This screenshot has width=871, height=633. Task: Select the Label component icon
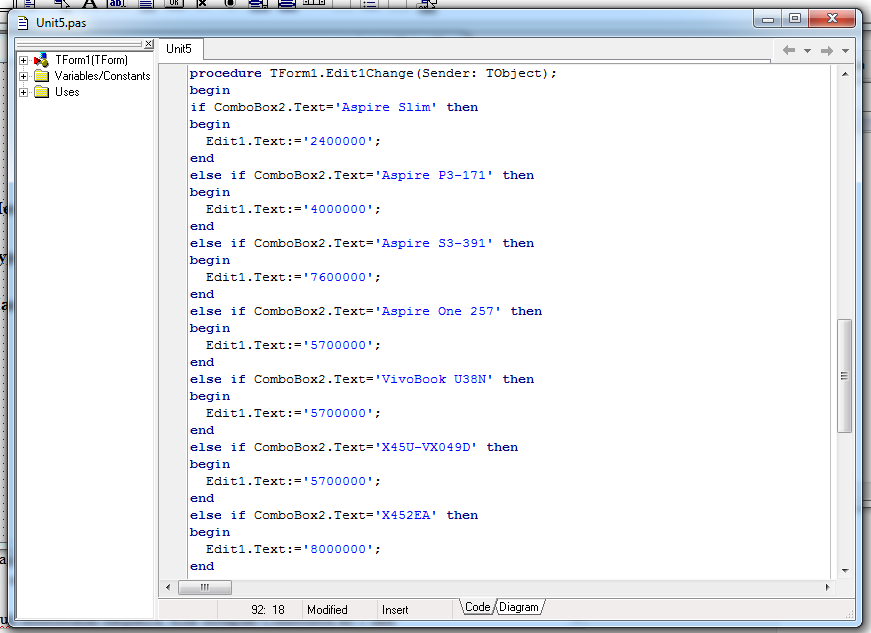point(88,4)
